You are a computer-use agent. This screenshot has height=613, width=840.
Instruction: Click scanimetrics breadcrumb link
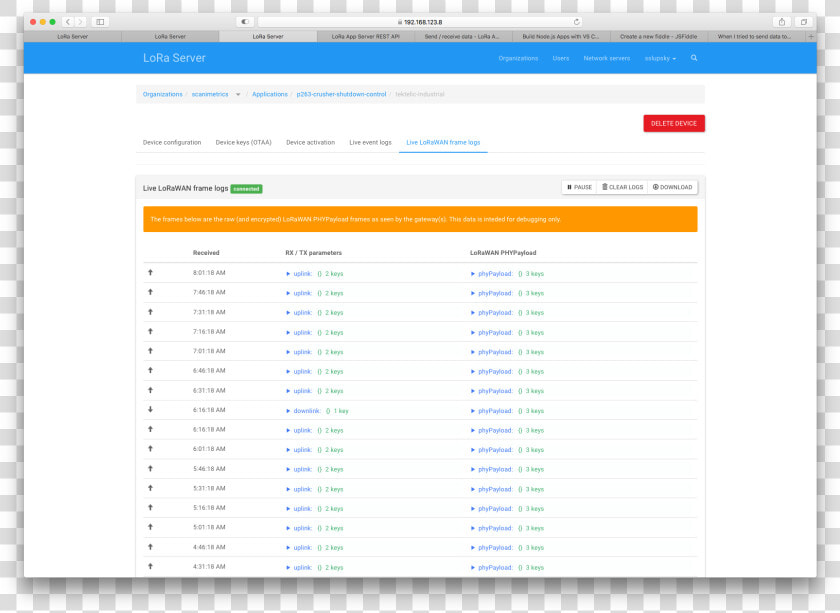pos(210,94)
